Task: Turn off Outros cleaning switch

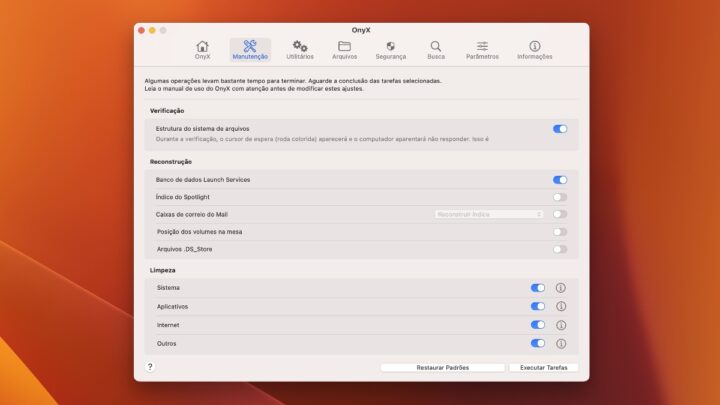Action: tap(538, 343)
